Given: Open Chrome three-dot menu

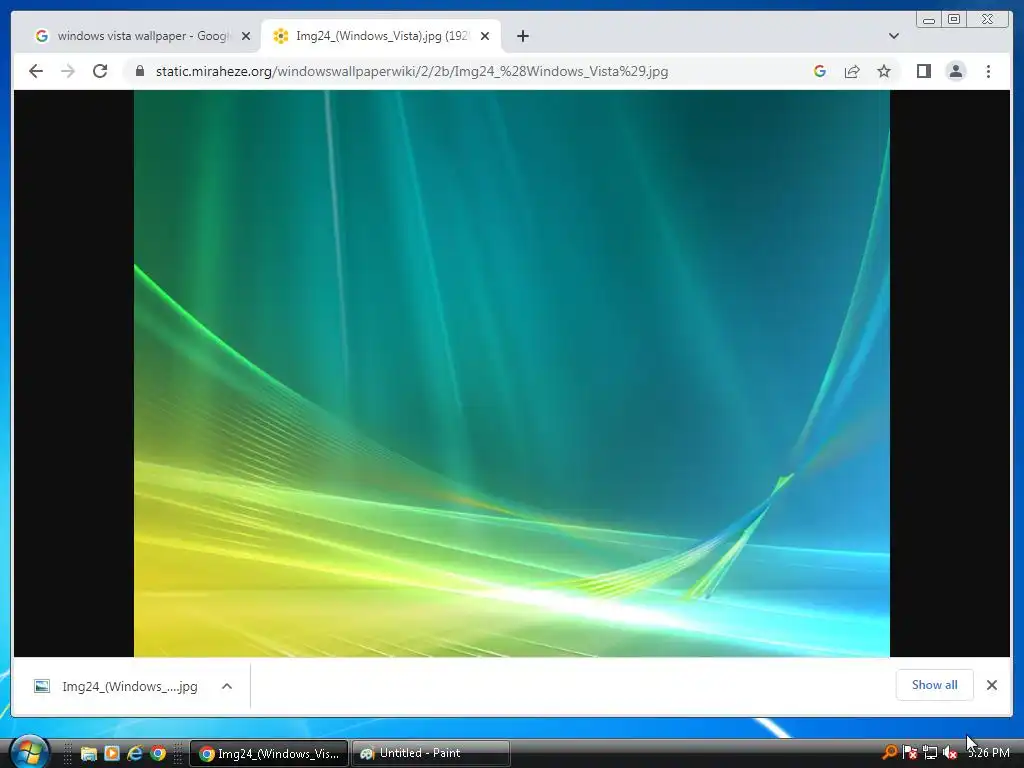Looking at the screenshot, I should click(x=988, y=71).
